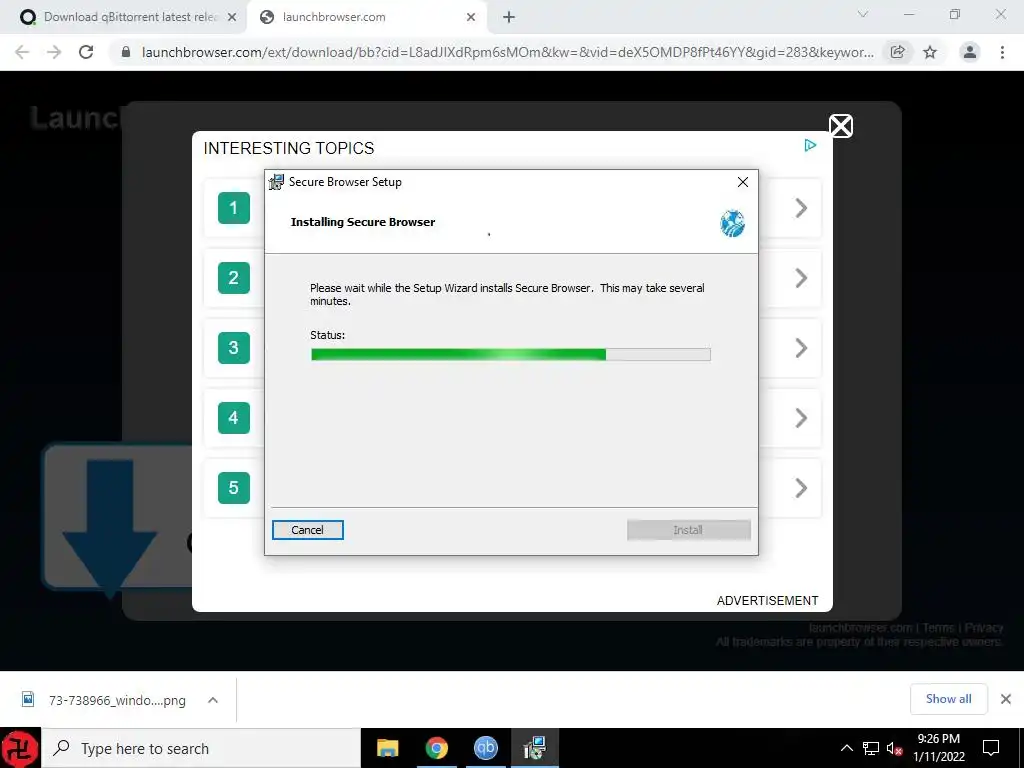Screen dimensions: 1024x768
Task: Click the taskbar clock showing 9:26 PM
Action: 938,748
